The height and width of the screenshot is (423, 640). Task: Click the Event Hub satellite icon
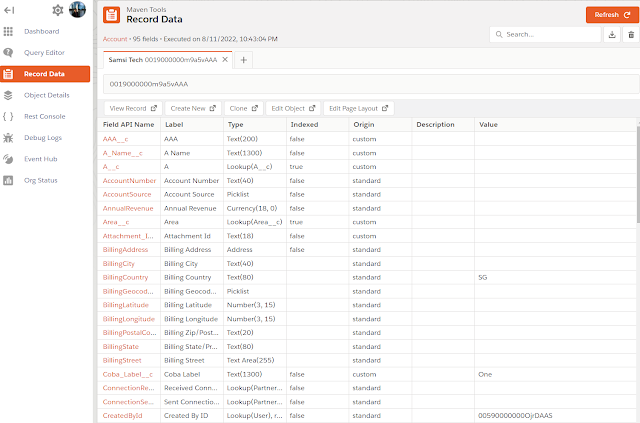[8, 159]
